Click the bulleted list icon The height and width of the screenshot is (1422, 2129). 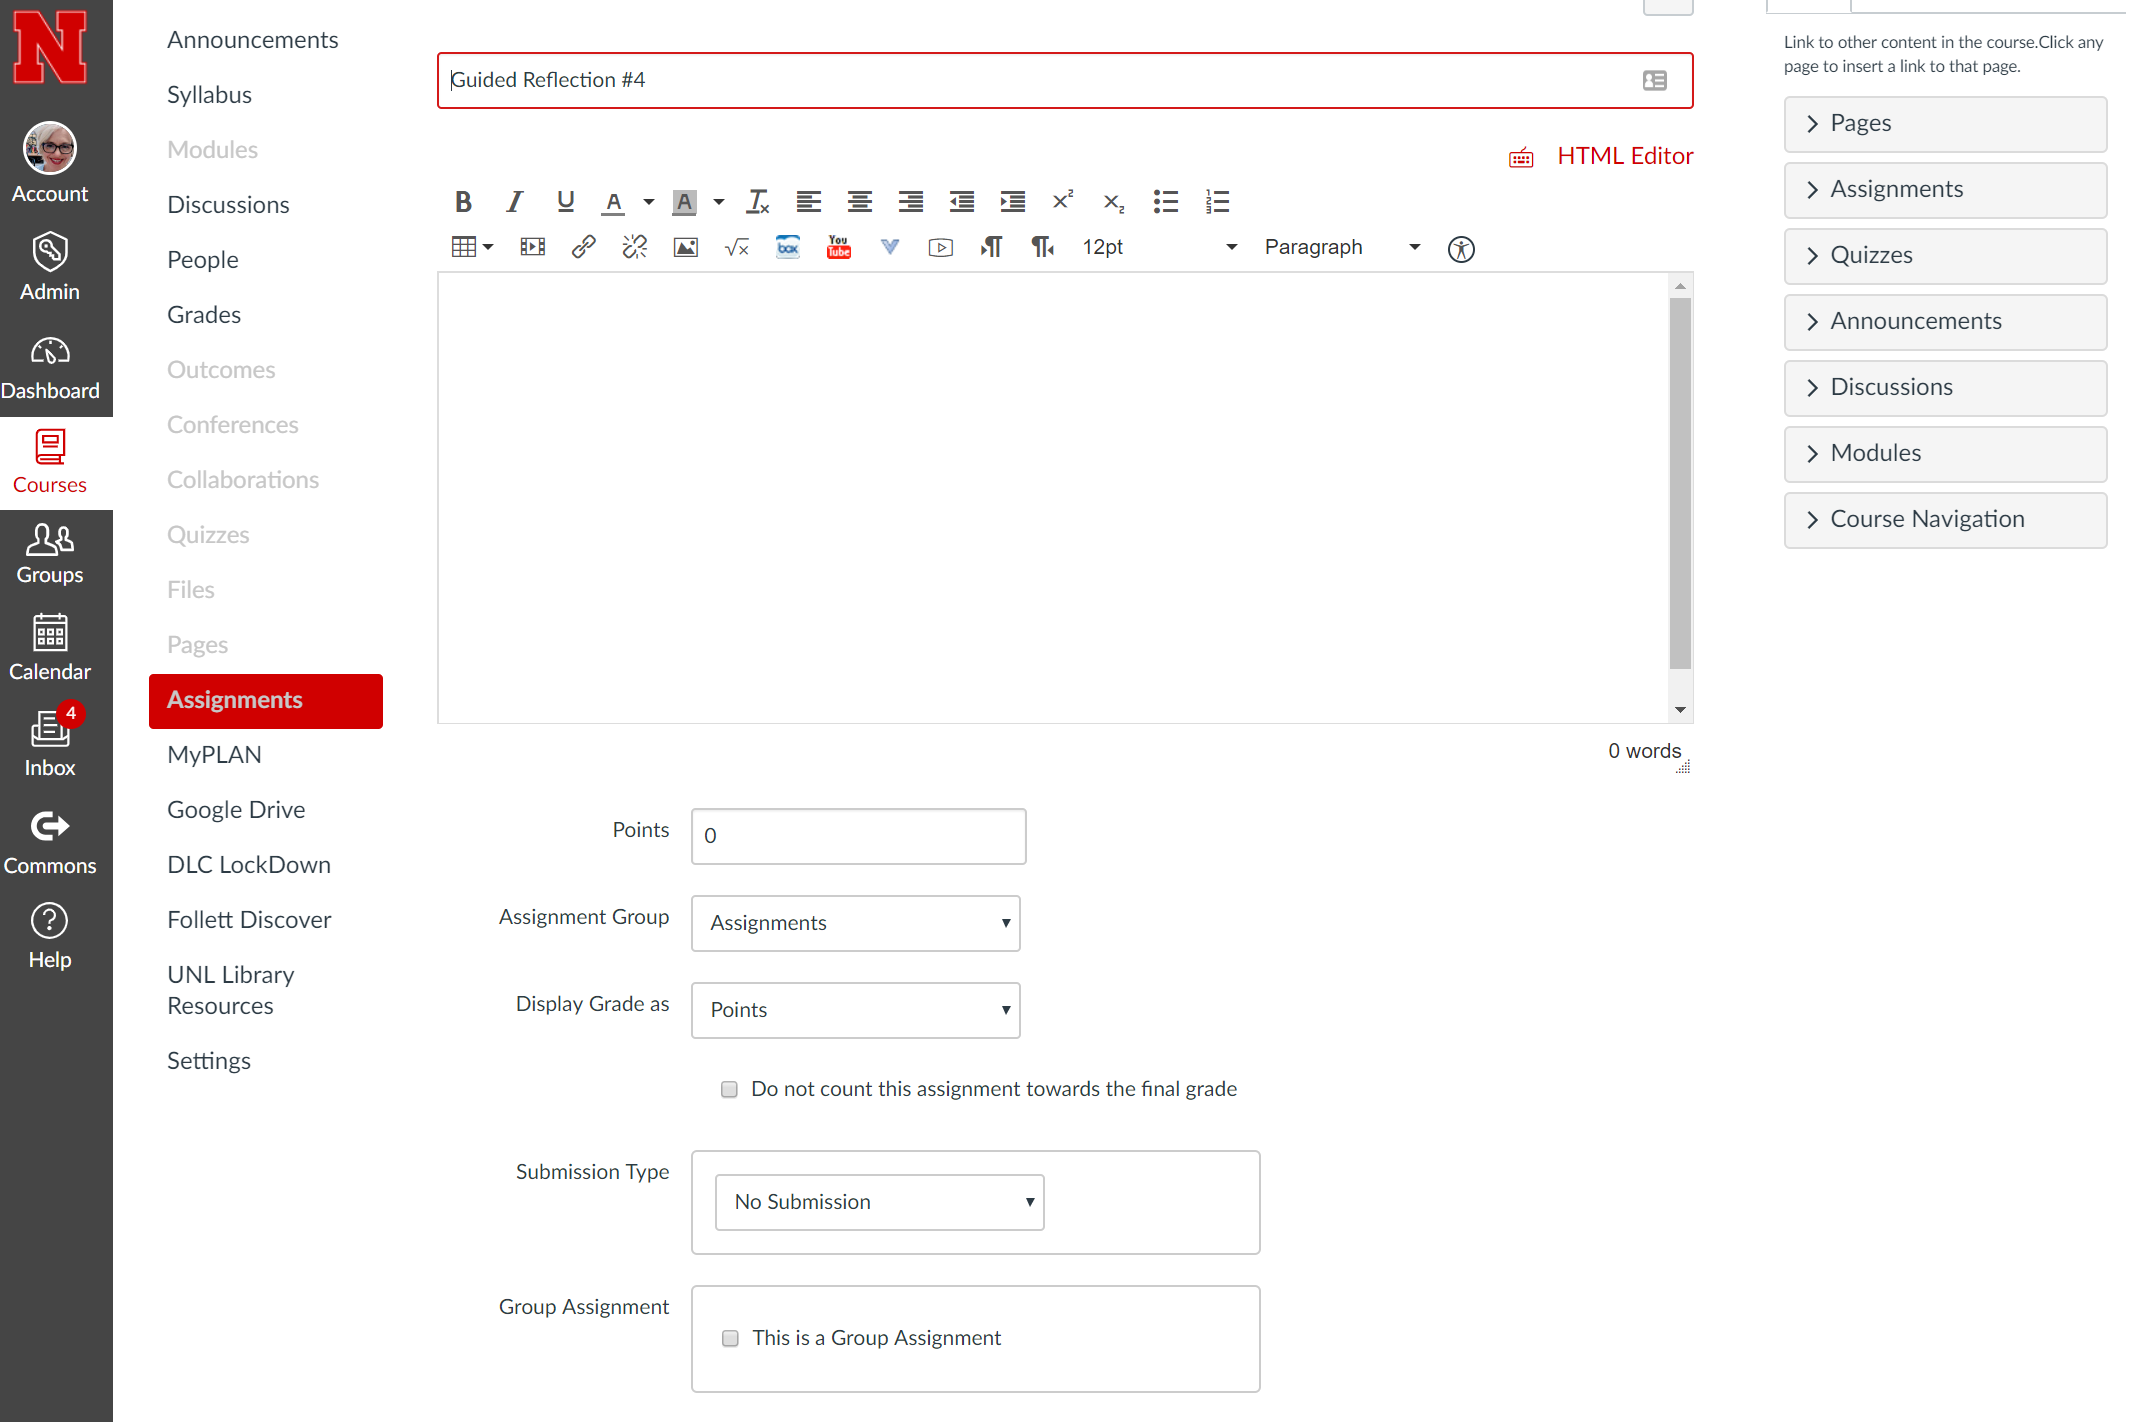click(x=1165, y=202)
